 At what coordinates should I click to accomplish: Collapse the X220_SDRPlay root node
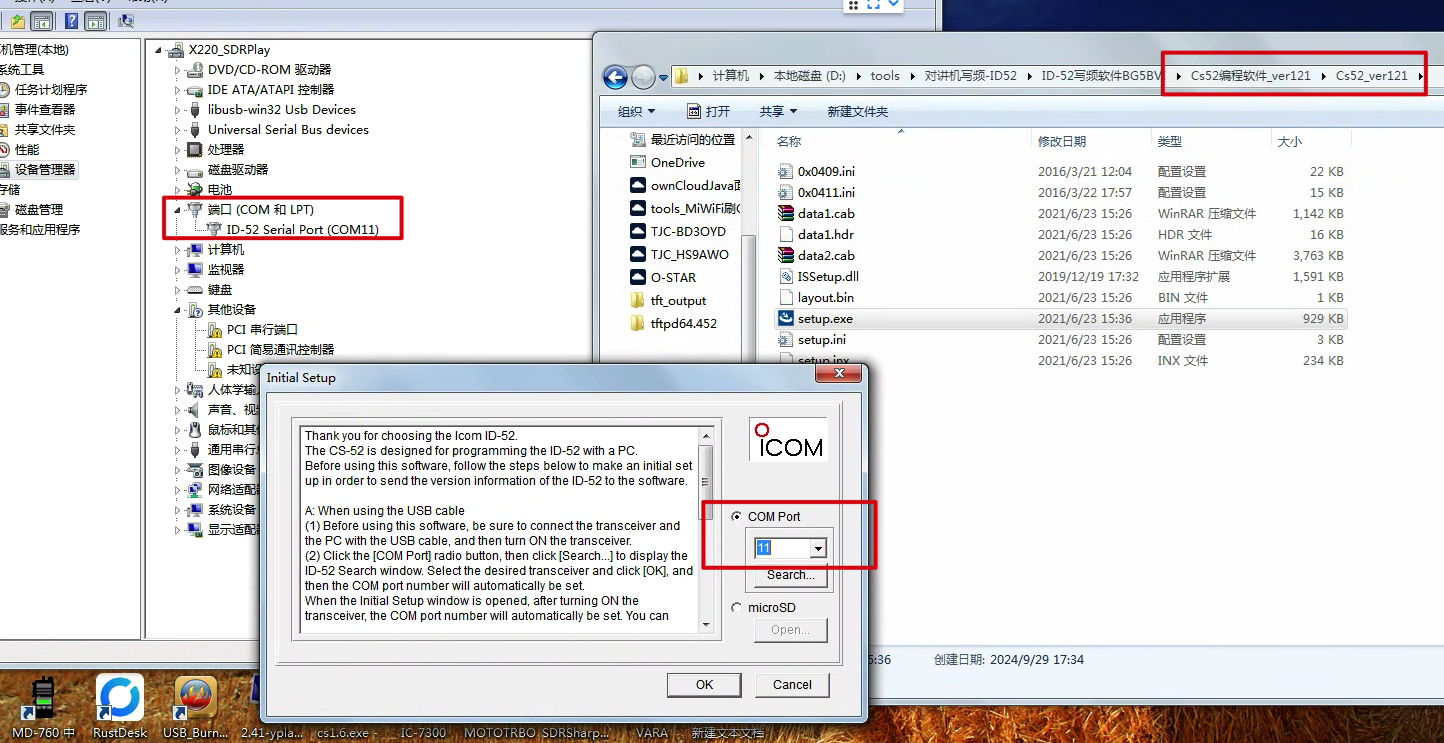[x=159, y=50]
